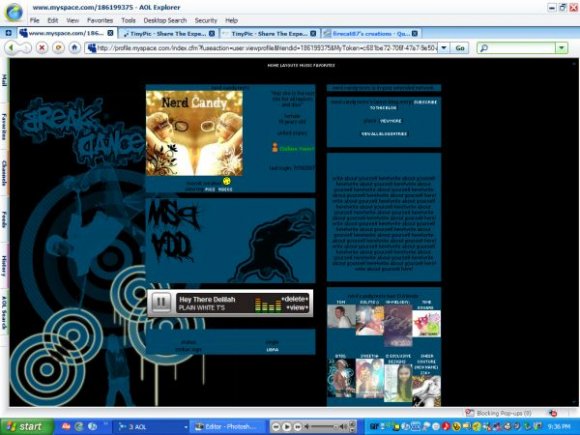Click play on taskbar media player

coord(286,427)
